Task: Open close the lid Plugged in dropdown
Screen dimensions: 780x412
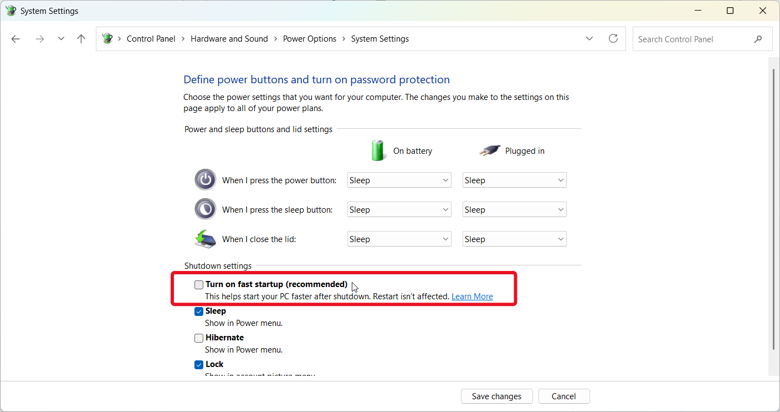Action: pos(514,239)
